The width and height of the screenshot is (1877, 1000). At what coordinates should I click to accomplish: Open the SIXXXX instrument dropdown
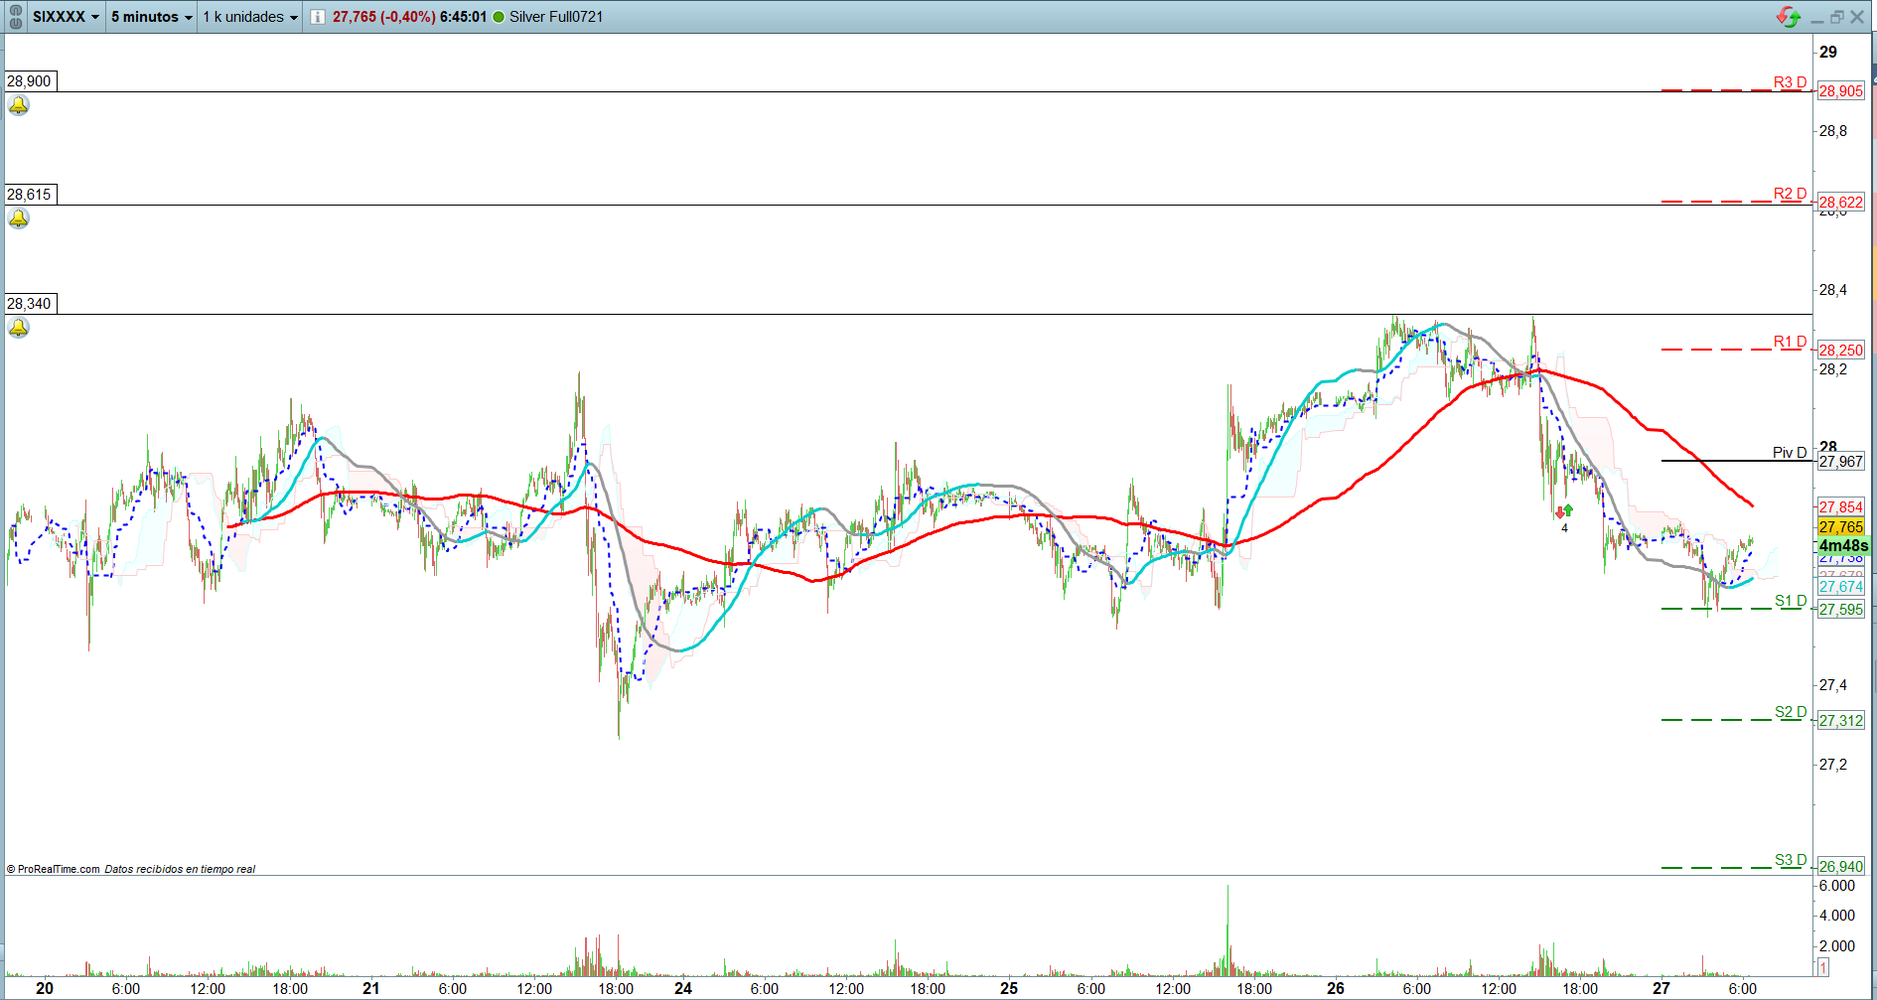[x=66, y=17]
